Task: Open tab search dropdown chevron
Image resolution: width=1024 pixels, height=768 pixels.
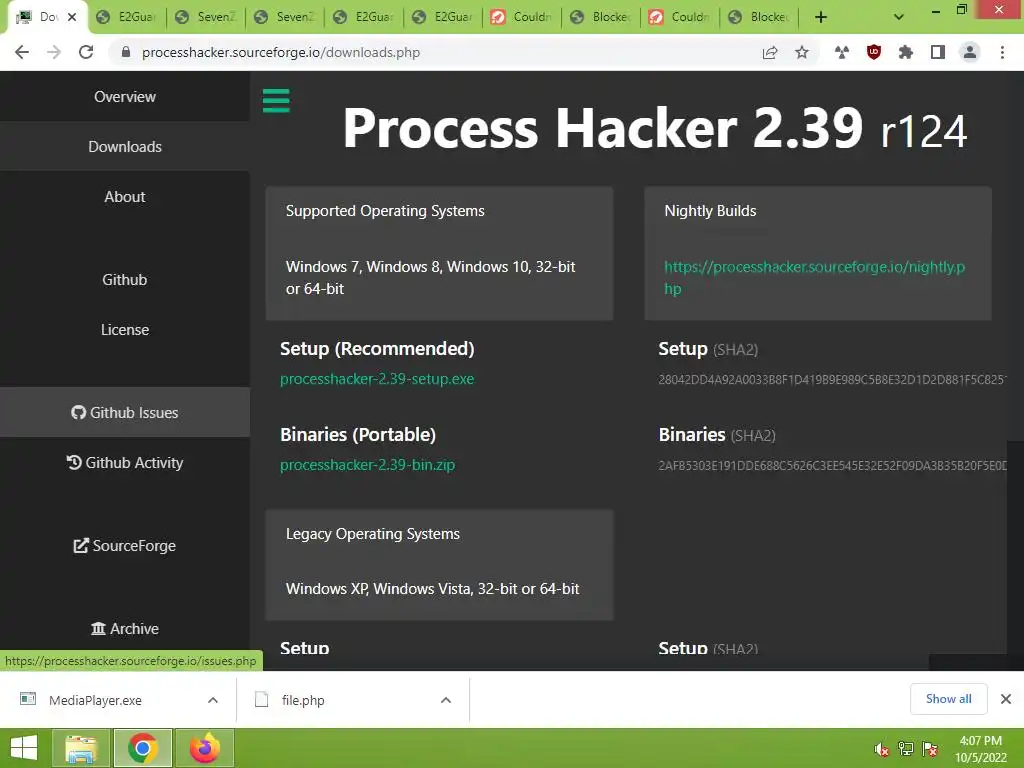Action: (899, 17)
